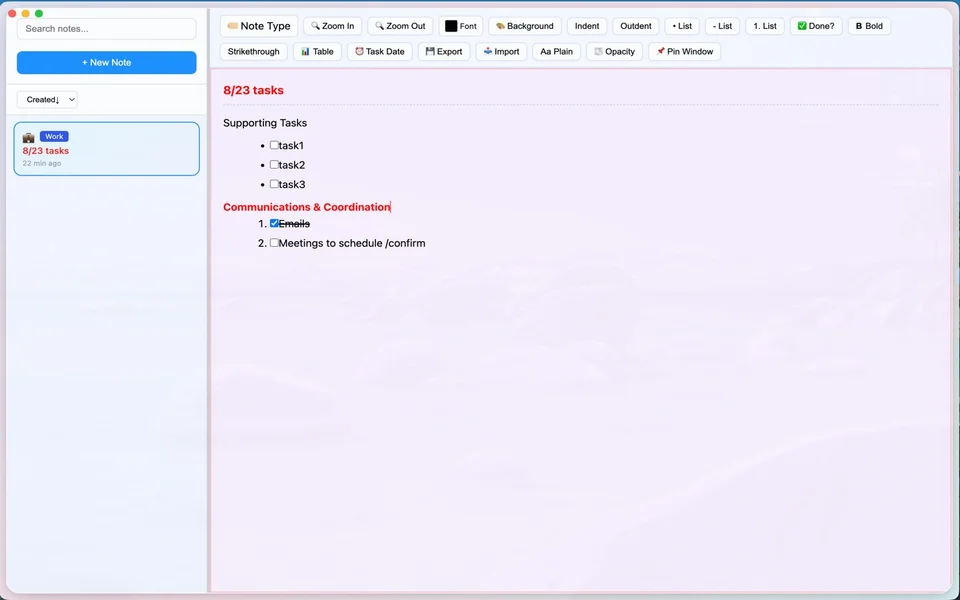Click the Import button

pos(501,51)
